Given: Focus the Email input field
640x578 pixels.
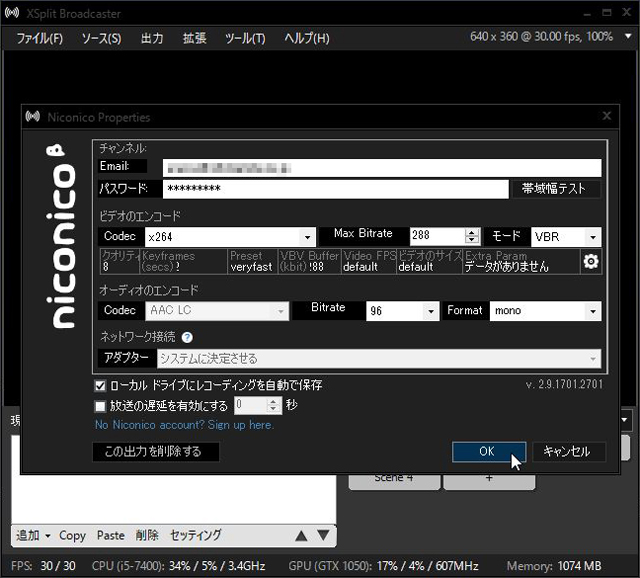Looking at the screenshot, I should [x=382, y=168].
